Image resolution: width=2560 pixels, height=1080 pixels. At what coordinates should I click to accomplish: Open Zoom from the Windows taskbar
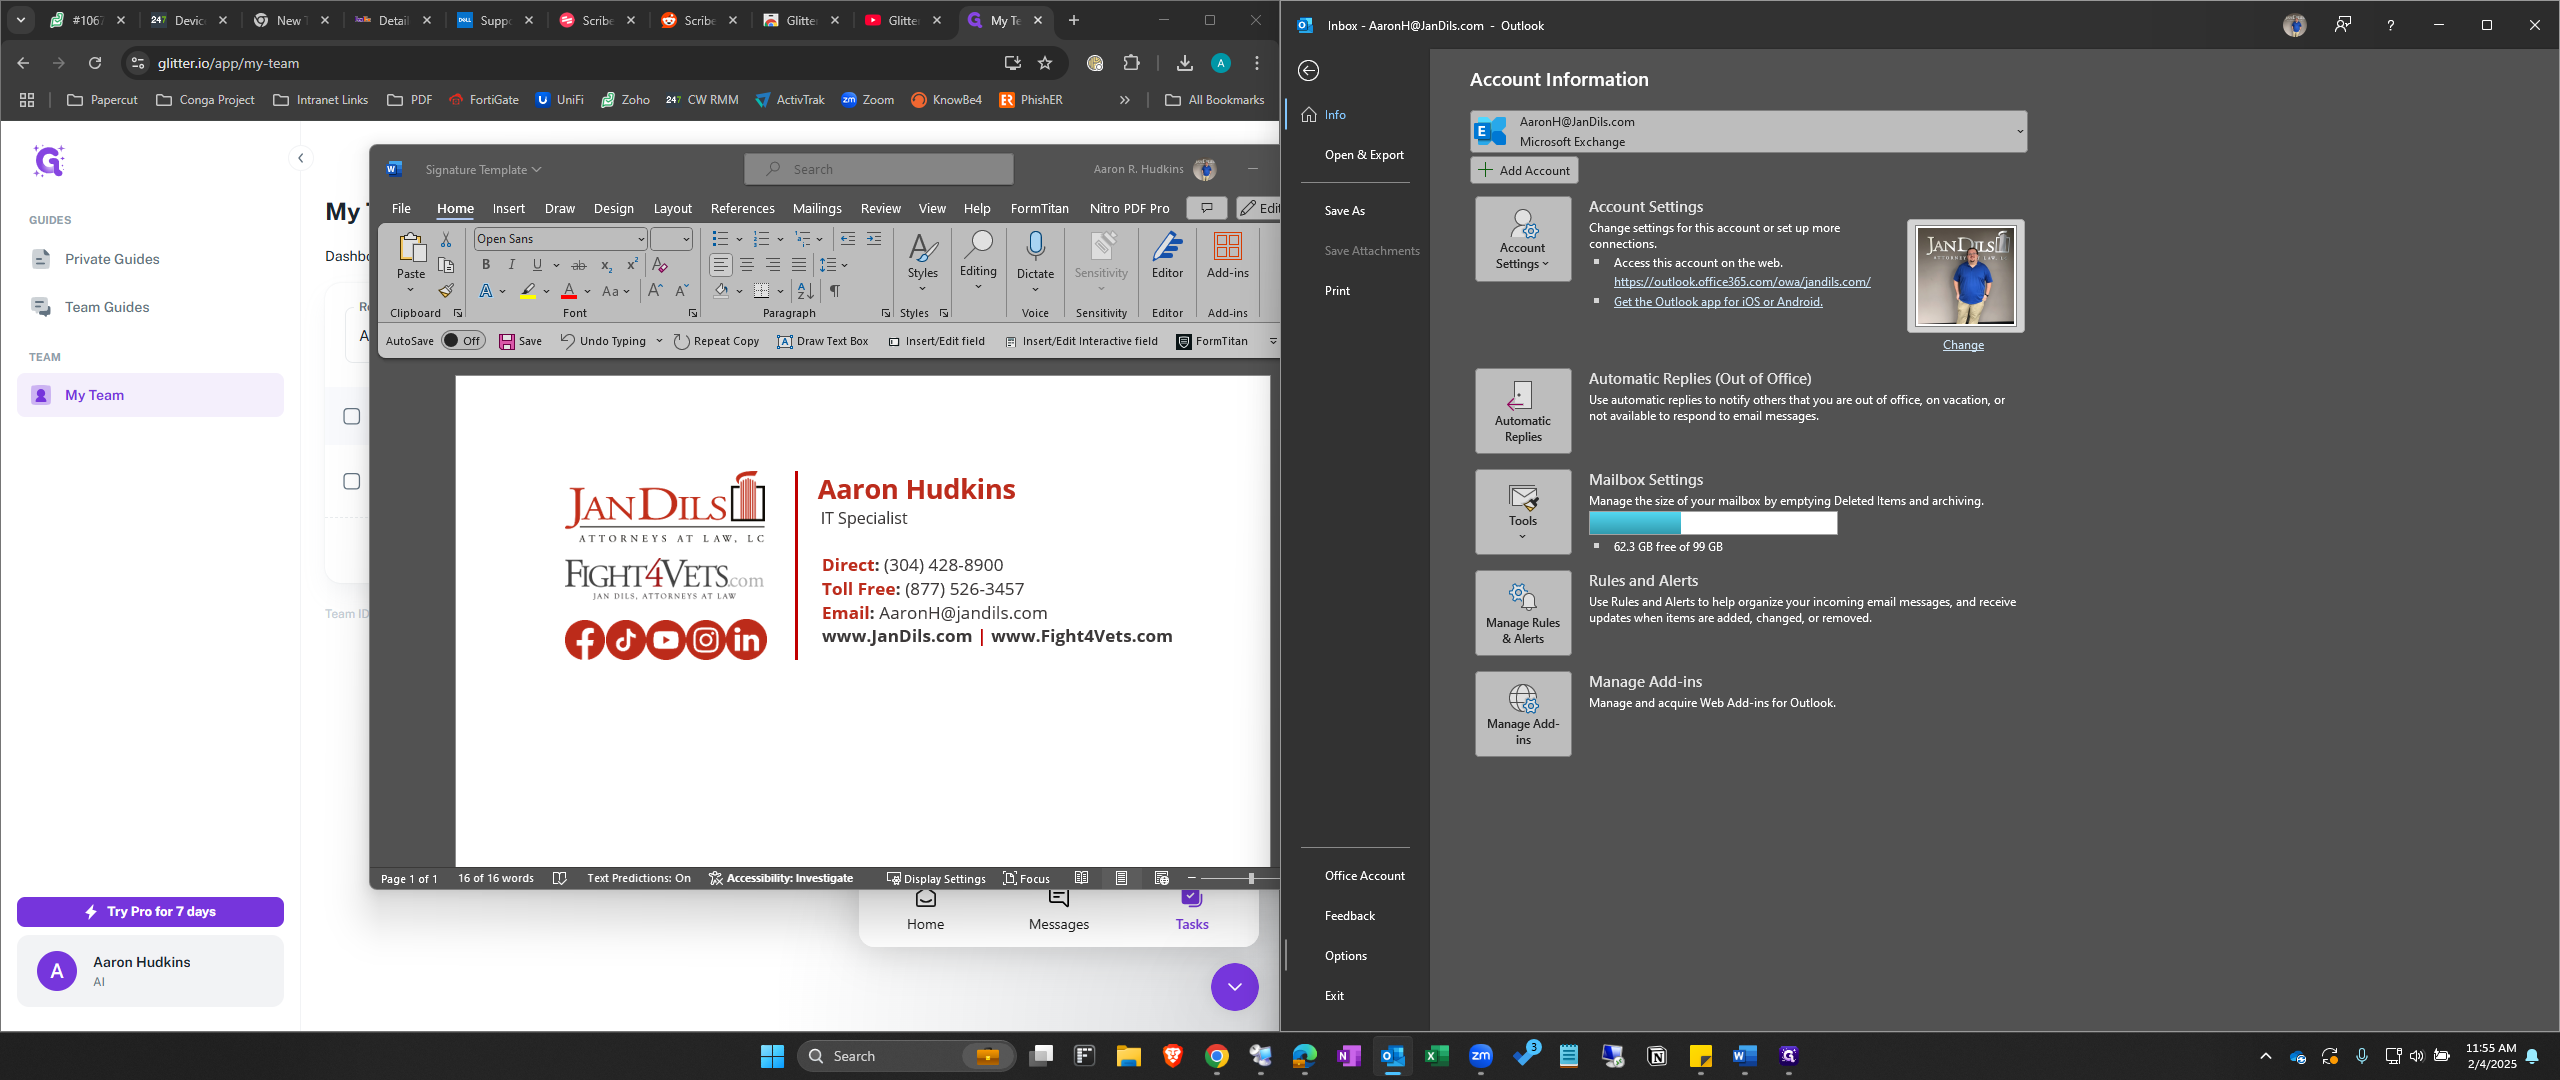click(1481, 1056)
